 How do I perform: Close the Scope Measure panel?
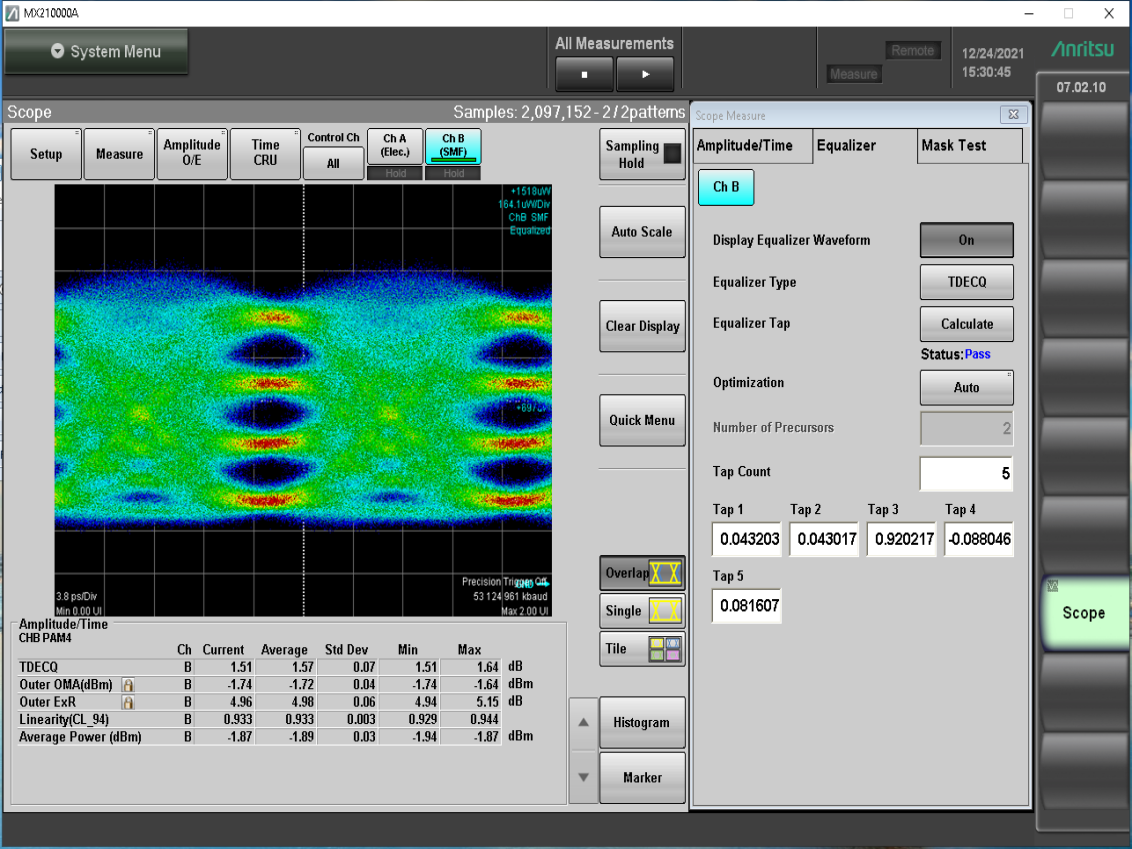click(x=1012, y=115)
